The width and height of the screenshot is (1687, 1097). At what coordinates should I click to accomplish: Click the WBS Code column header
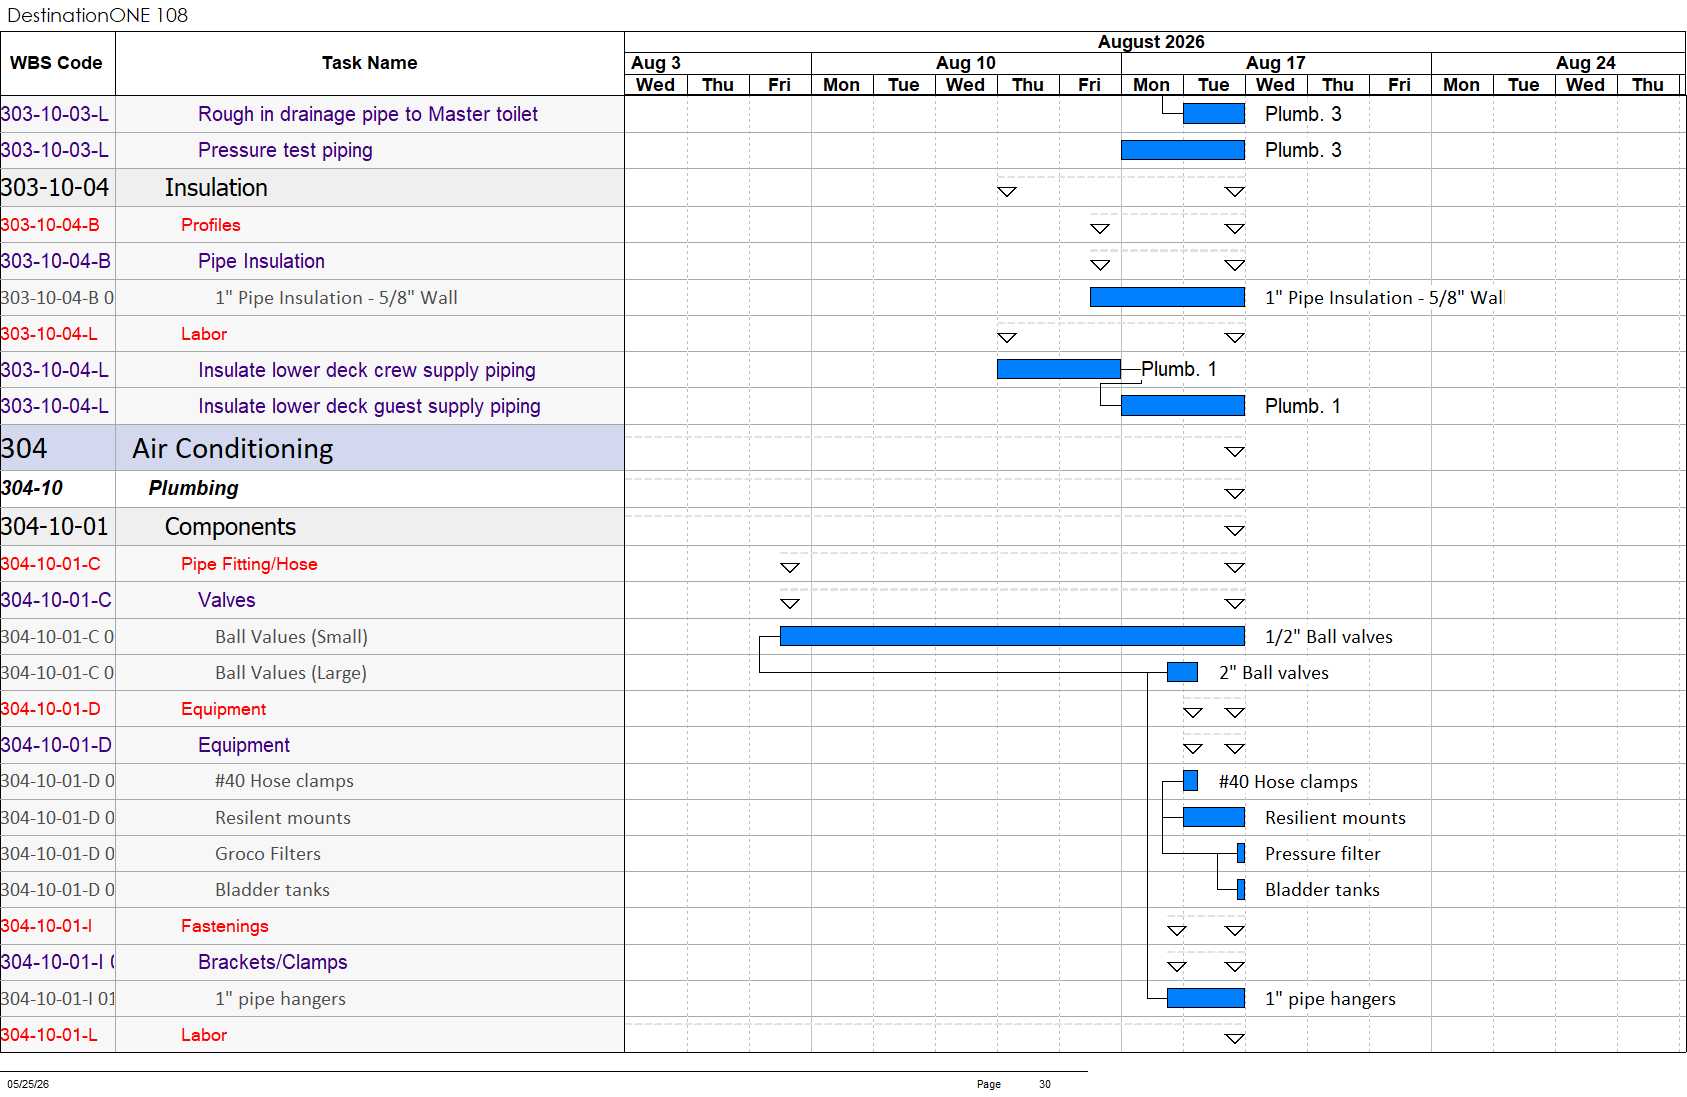57,63
